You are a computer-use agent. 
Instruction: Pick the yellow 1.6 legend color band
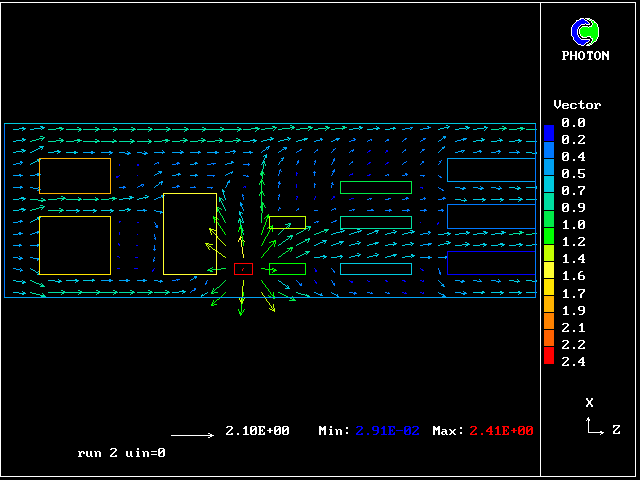[549, 273]
